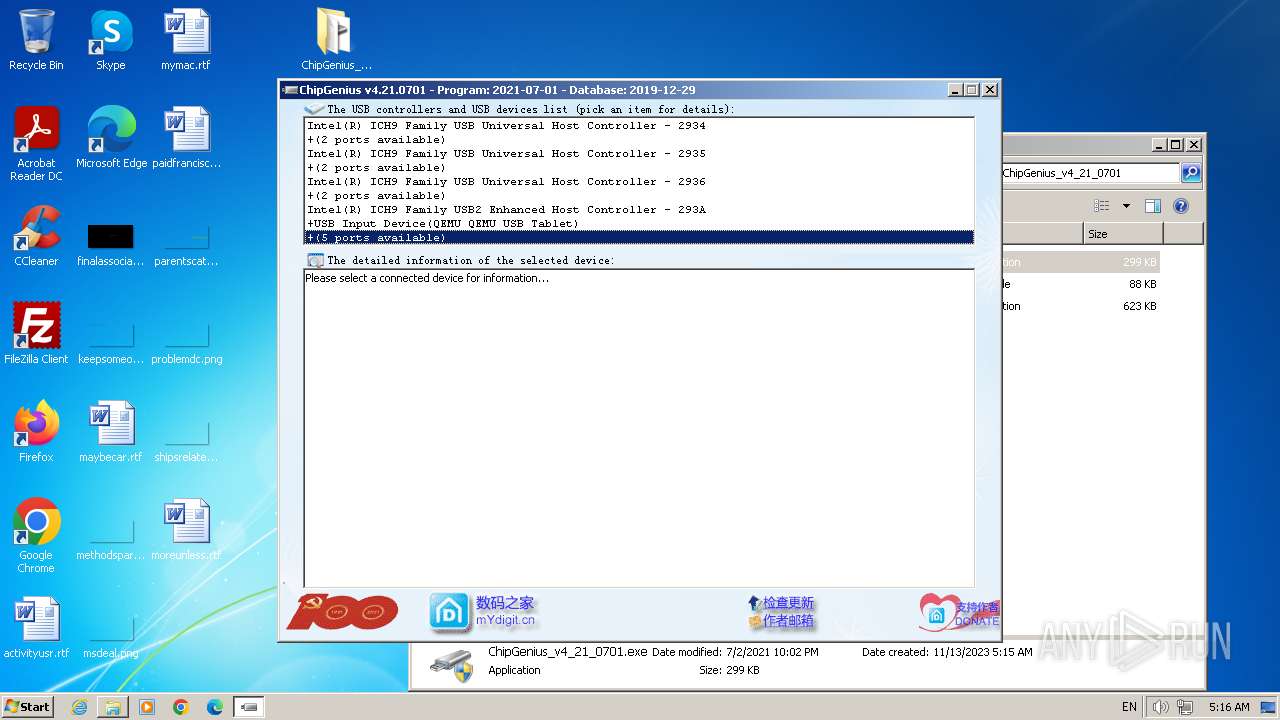
Task: Open the ChipGenius folder on desktop
Action: click(x=336, y=40)
